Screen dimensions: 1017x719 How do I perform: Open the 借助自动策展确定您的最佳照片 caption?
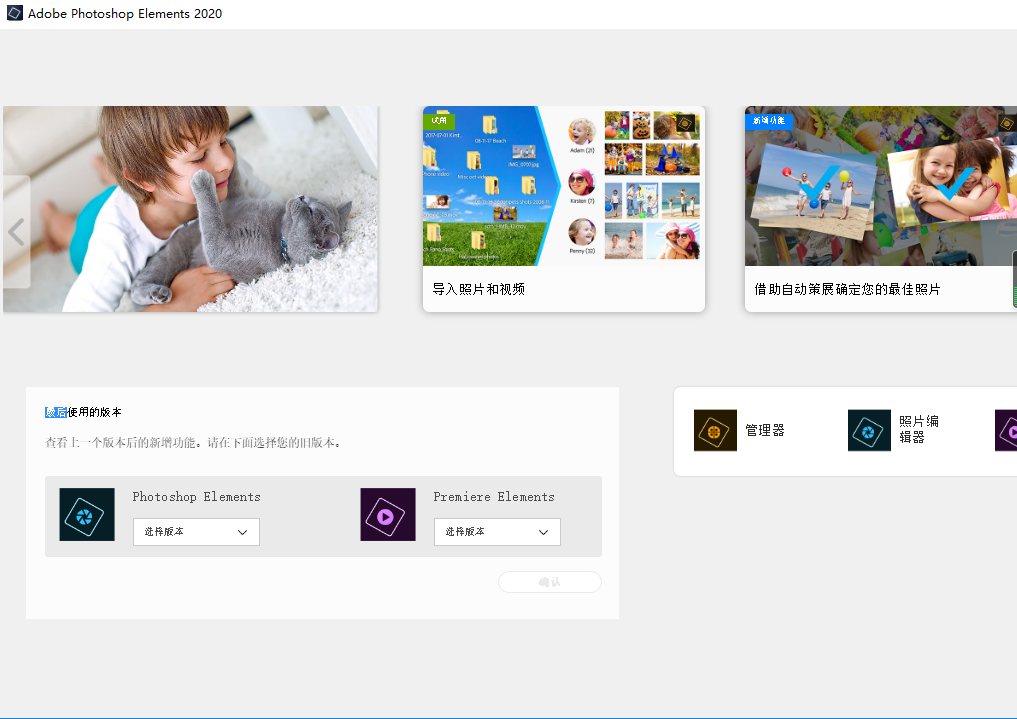click(x=847, y=289)
